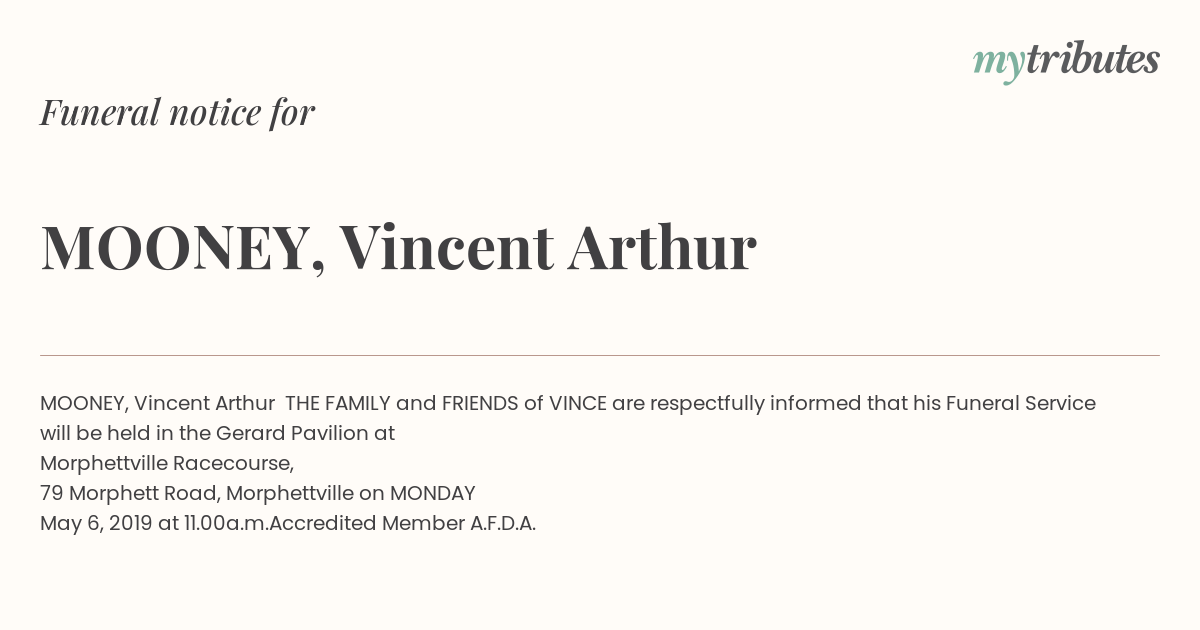Click the date "May 6, 2019"
The height and width of the screenshot is (630, 1200).
pyautogui.click(x=96, y=524)
